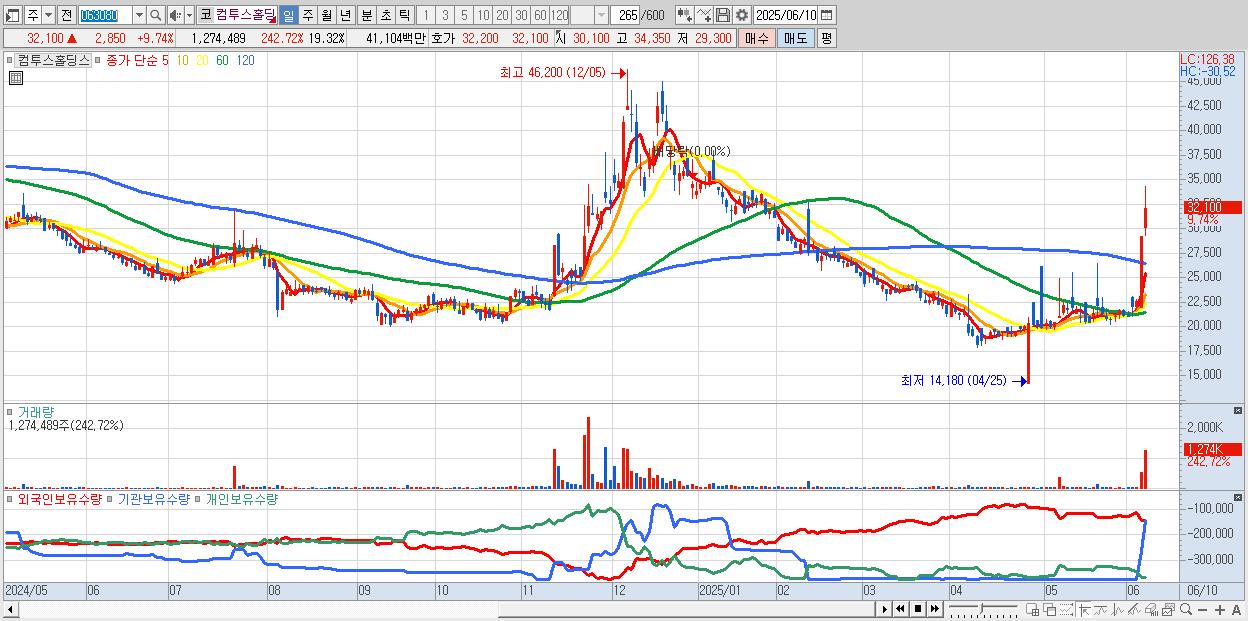Image resolution: width=1248 pixels, height=621 pixels.
Task: Click the 매도 sell button
Action: pos(795,38)
